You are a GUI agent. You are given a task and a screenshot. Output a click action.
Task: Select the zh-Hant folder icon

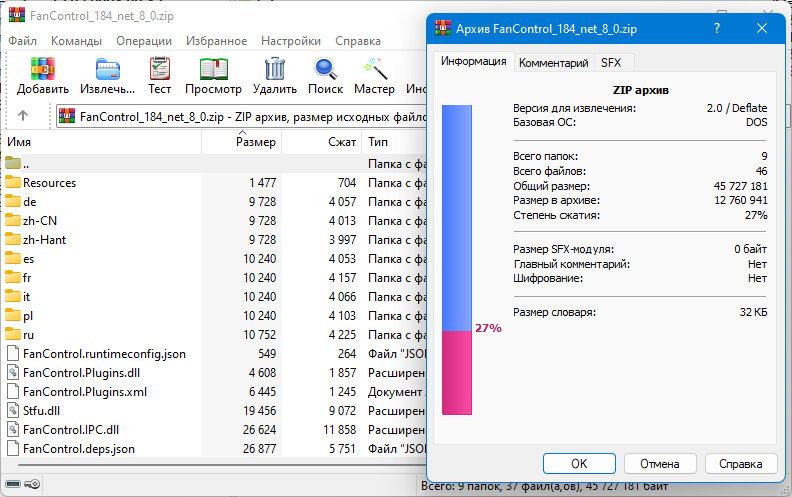pos(13,239)
